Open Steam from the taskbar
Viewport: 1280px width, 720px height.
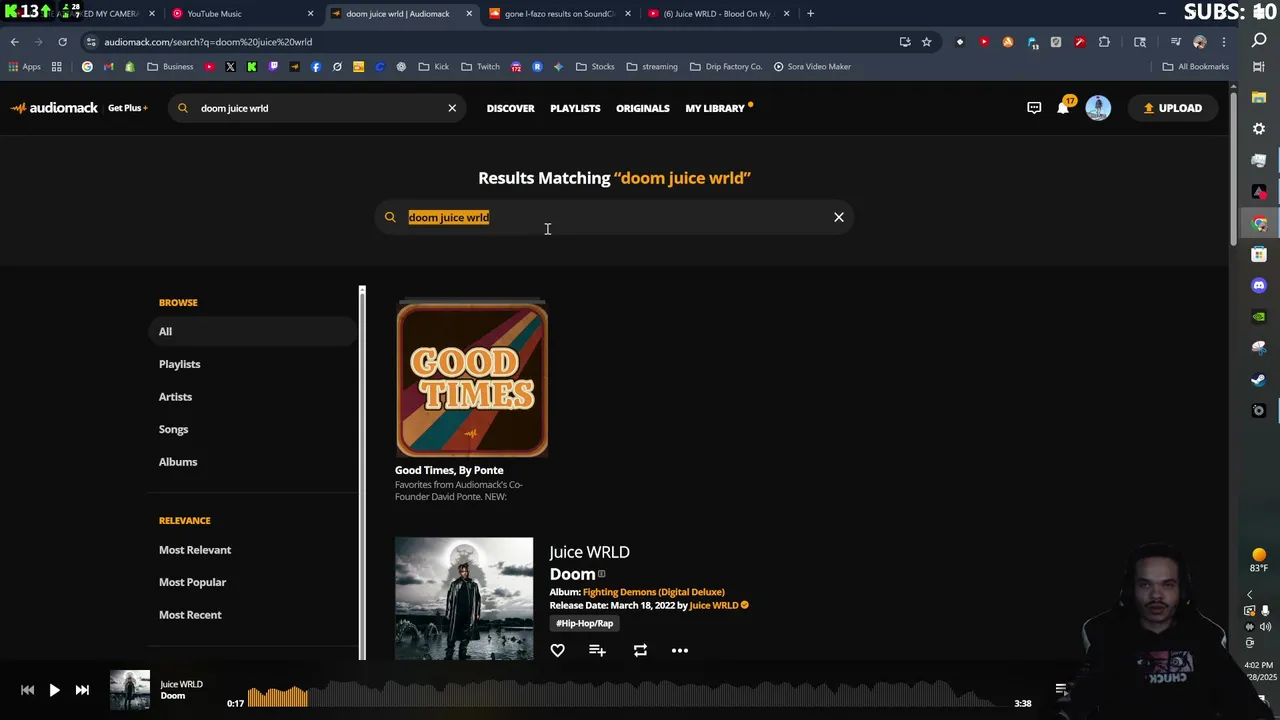(1259, 380)
